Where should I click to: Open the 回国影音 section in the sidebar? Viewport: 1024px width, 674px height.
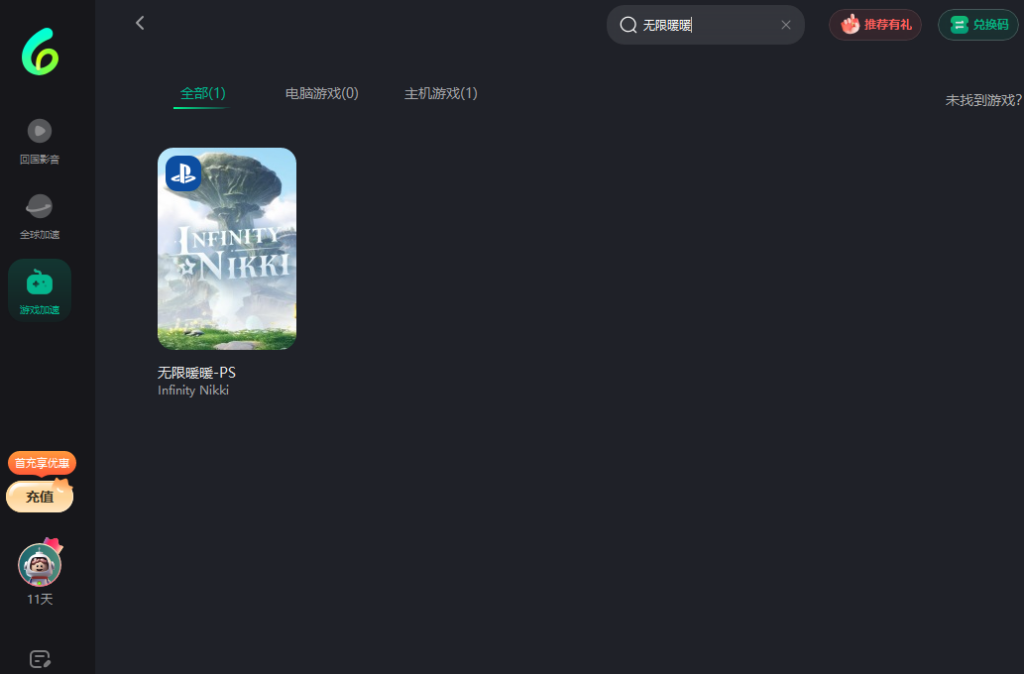(40, 131)
